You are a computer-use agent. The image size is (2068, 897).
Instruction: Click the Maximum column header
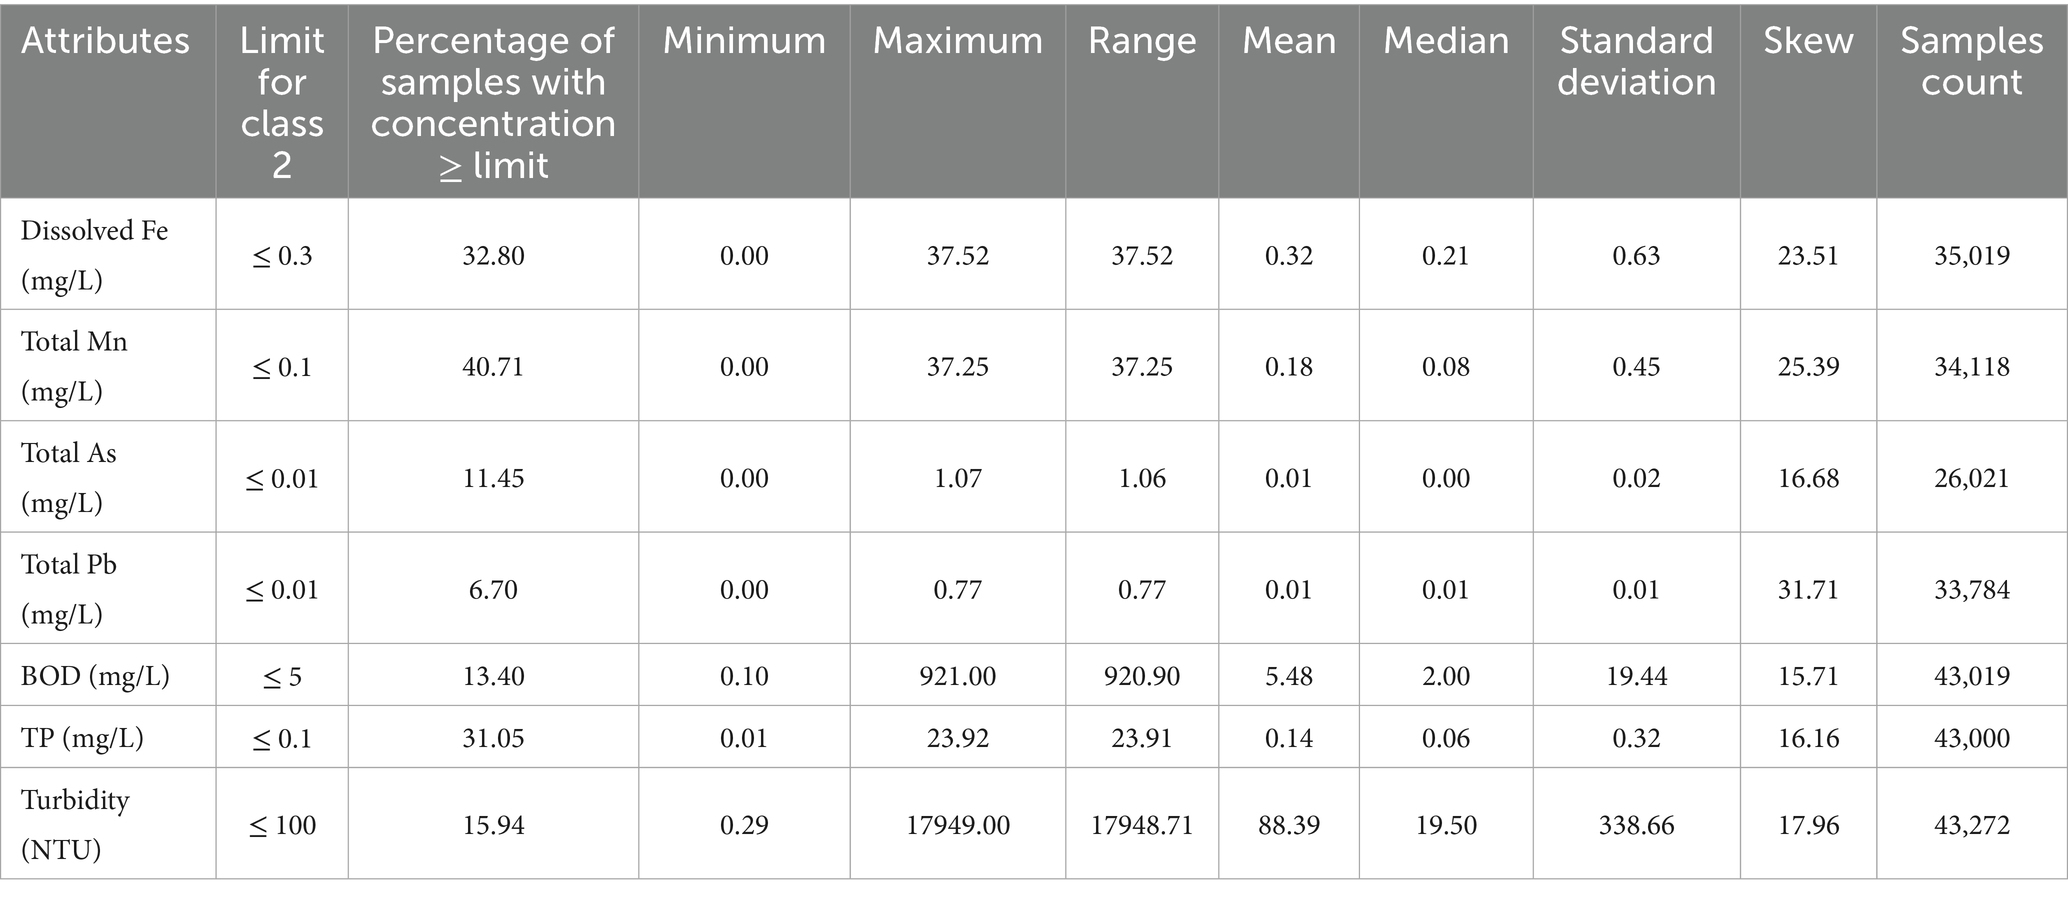(x=957, y=41)
